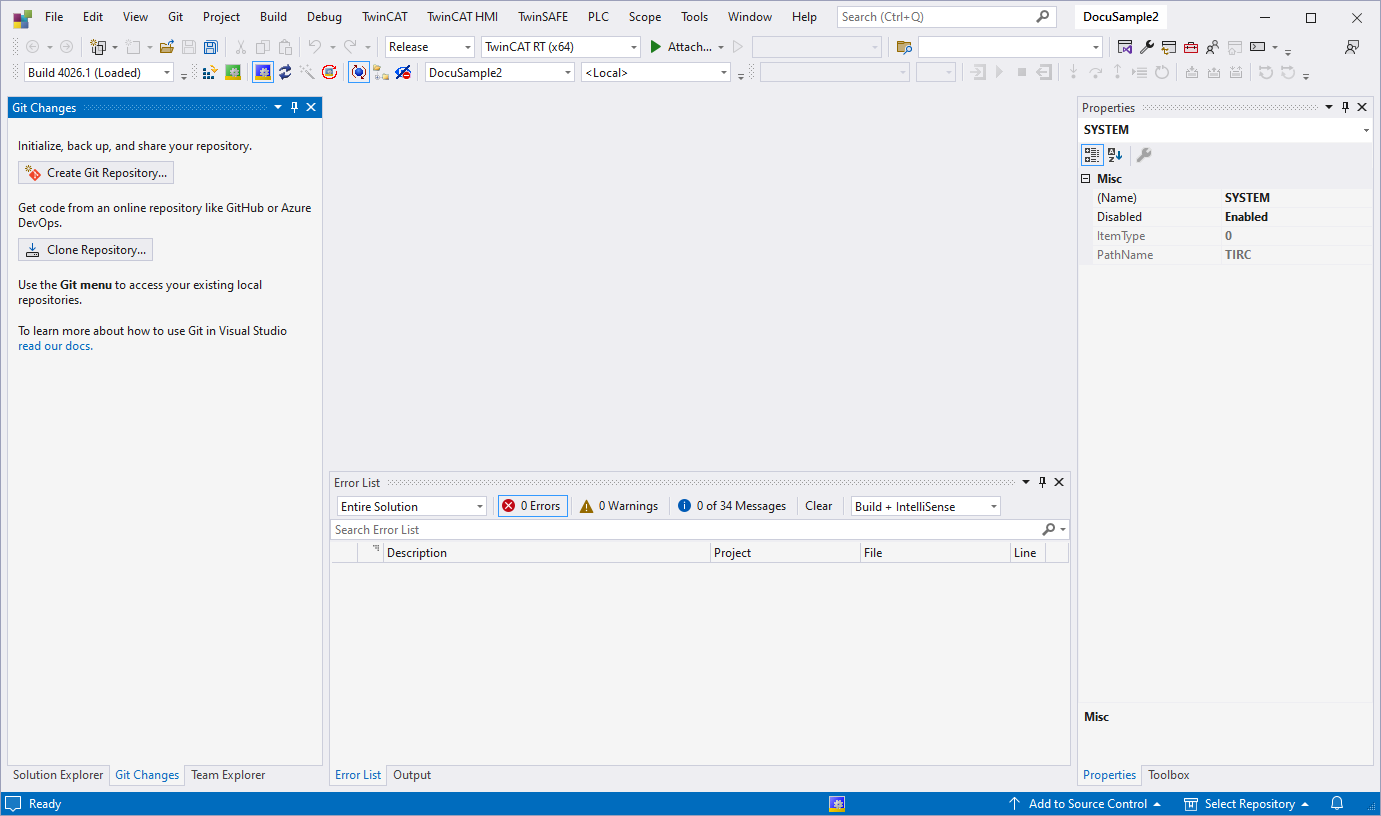Viewport: 1381px width, 816px height.
Task: Open notifications bell in status bar
Action: [x=1337, y=804]
